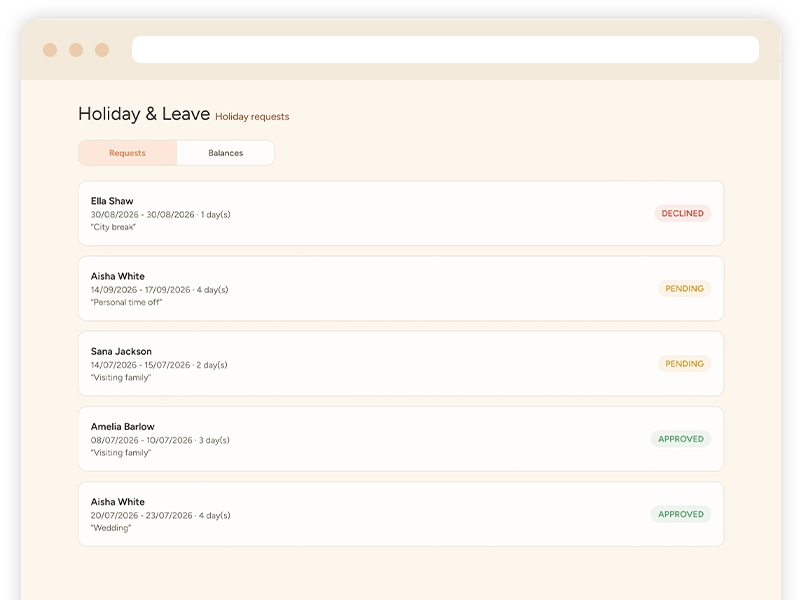This screenshot has width=800, height=600.
Task: Click the date range 14/09/2026 - 17/09/2026
Action: tap(140, 290)
